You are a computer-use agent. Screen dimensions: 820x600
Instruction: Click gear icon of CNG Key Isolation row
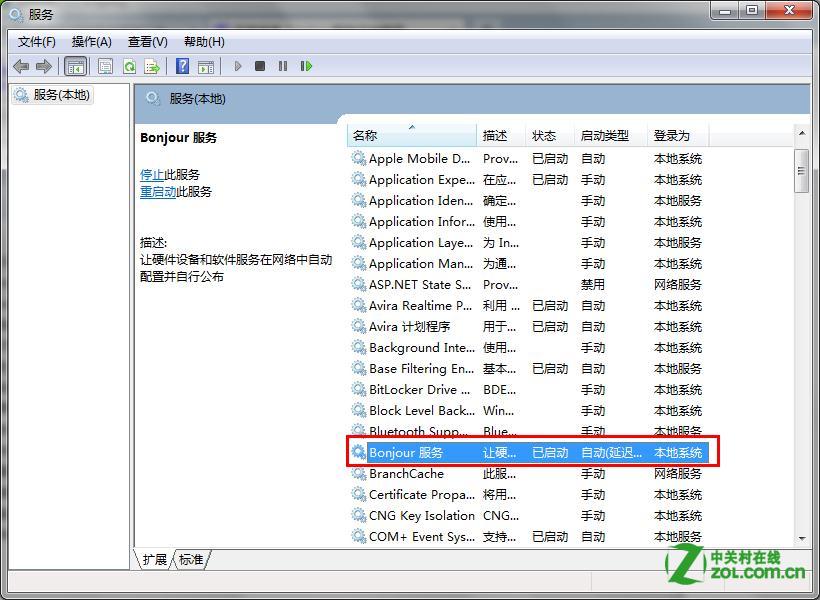click(x=359, y=515)
